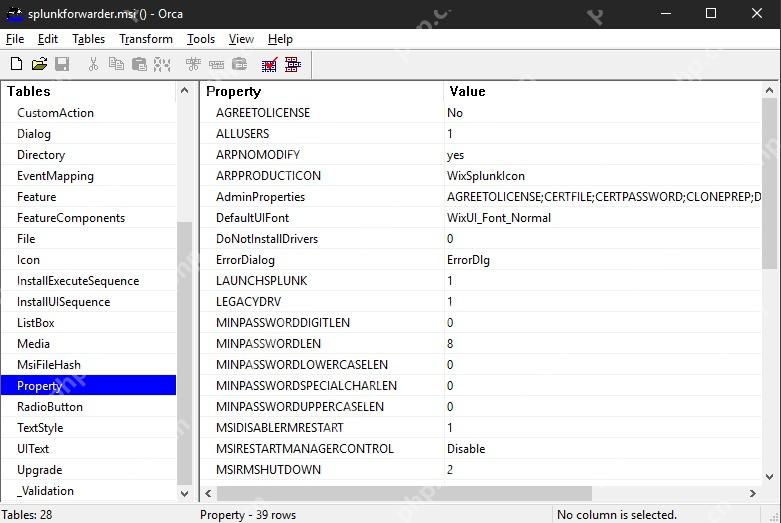Click the Paste clipboard icon
Screen dimensions: 781x523
click(139, 64)
